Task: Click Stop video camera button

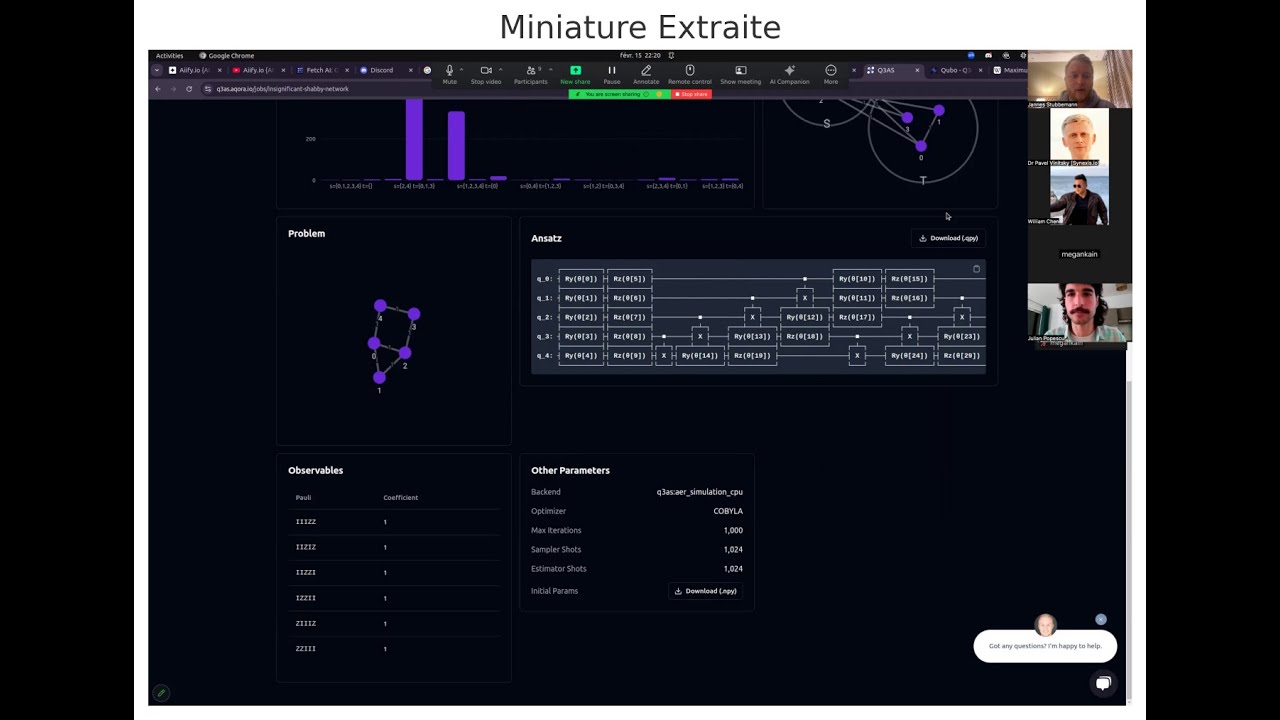Action: pyautogui.click(x=486, y=71)
